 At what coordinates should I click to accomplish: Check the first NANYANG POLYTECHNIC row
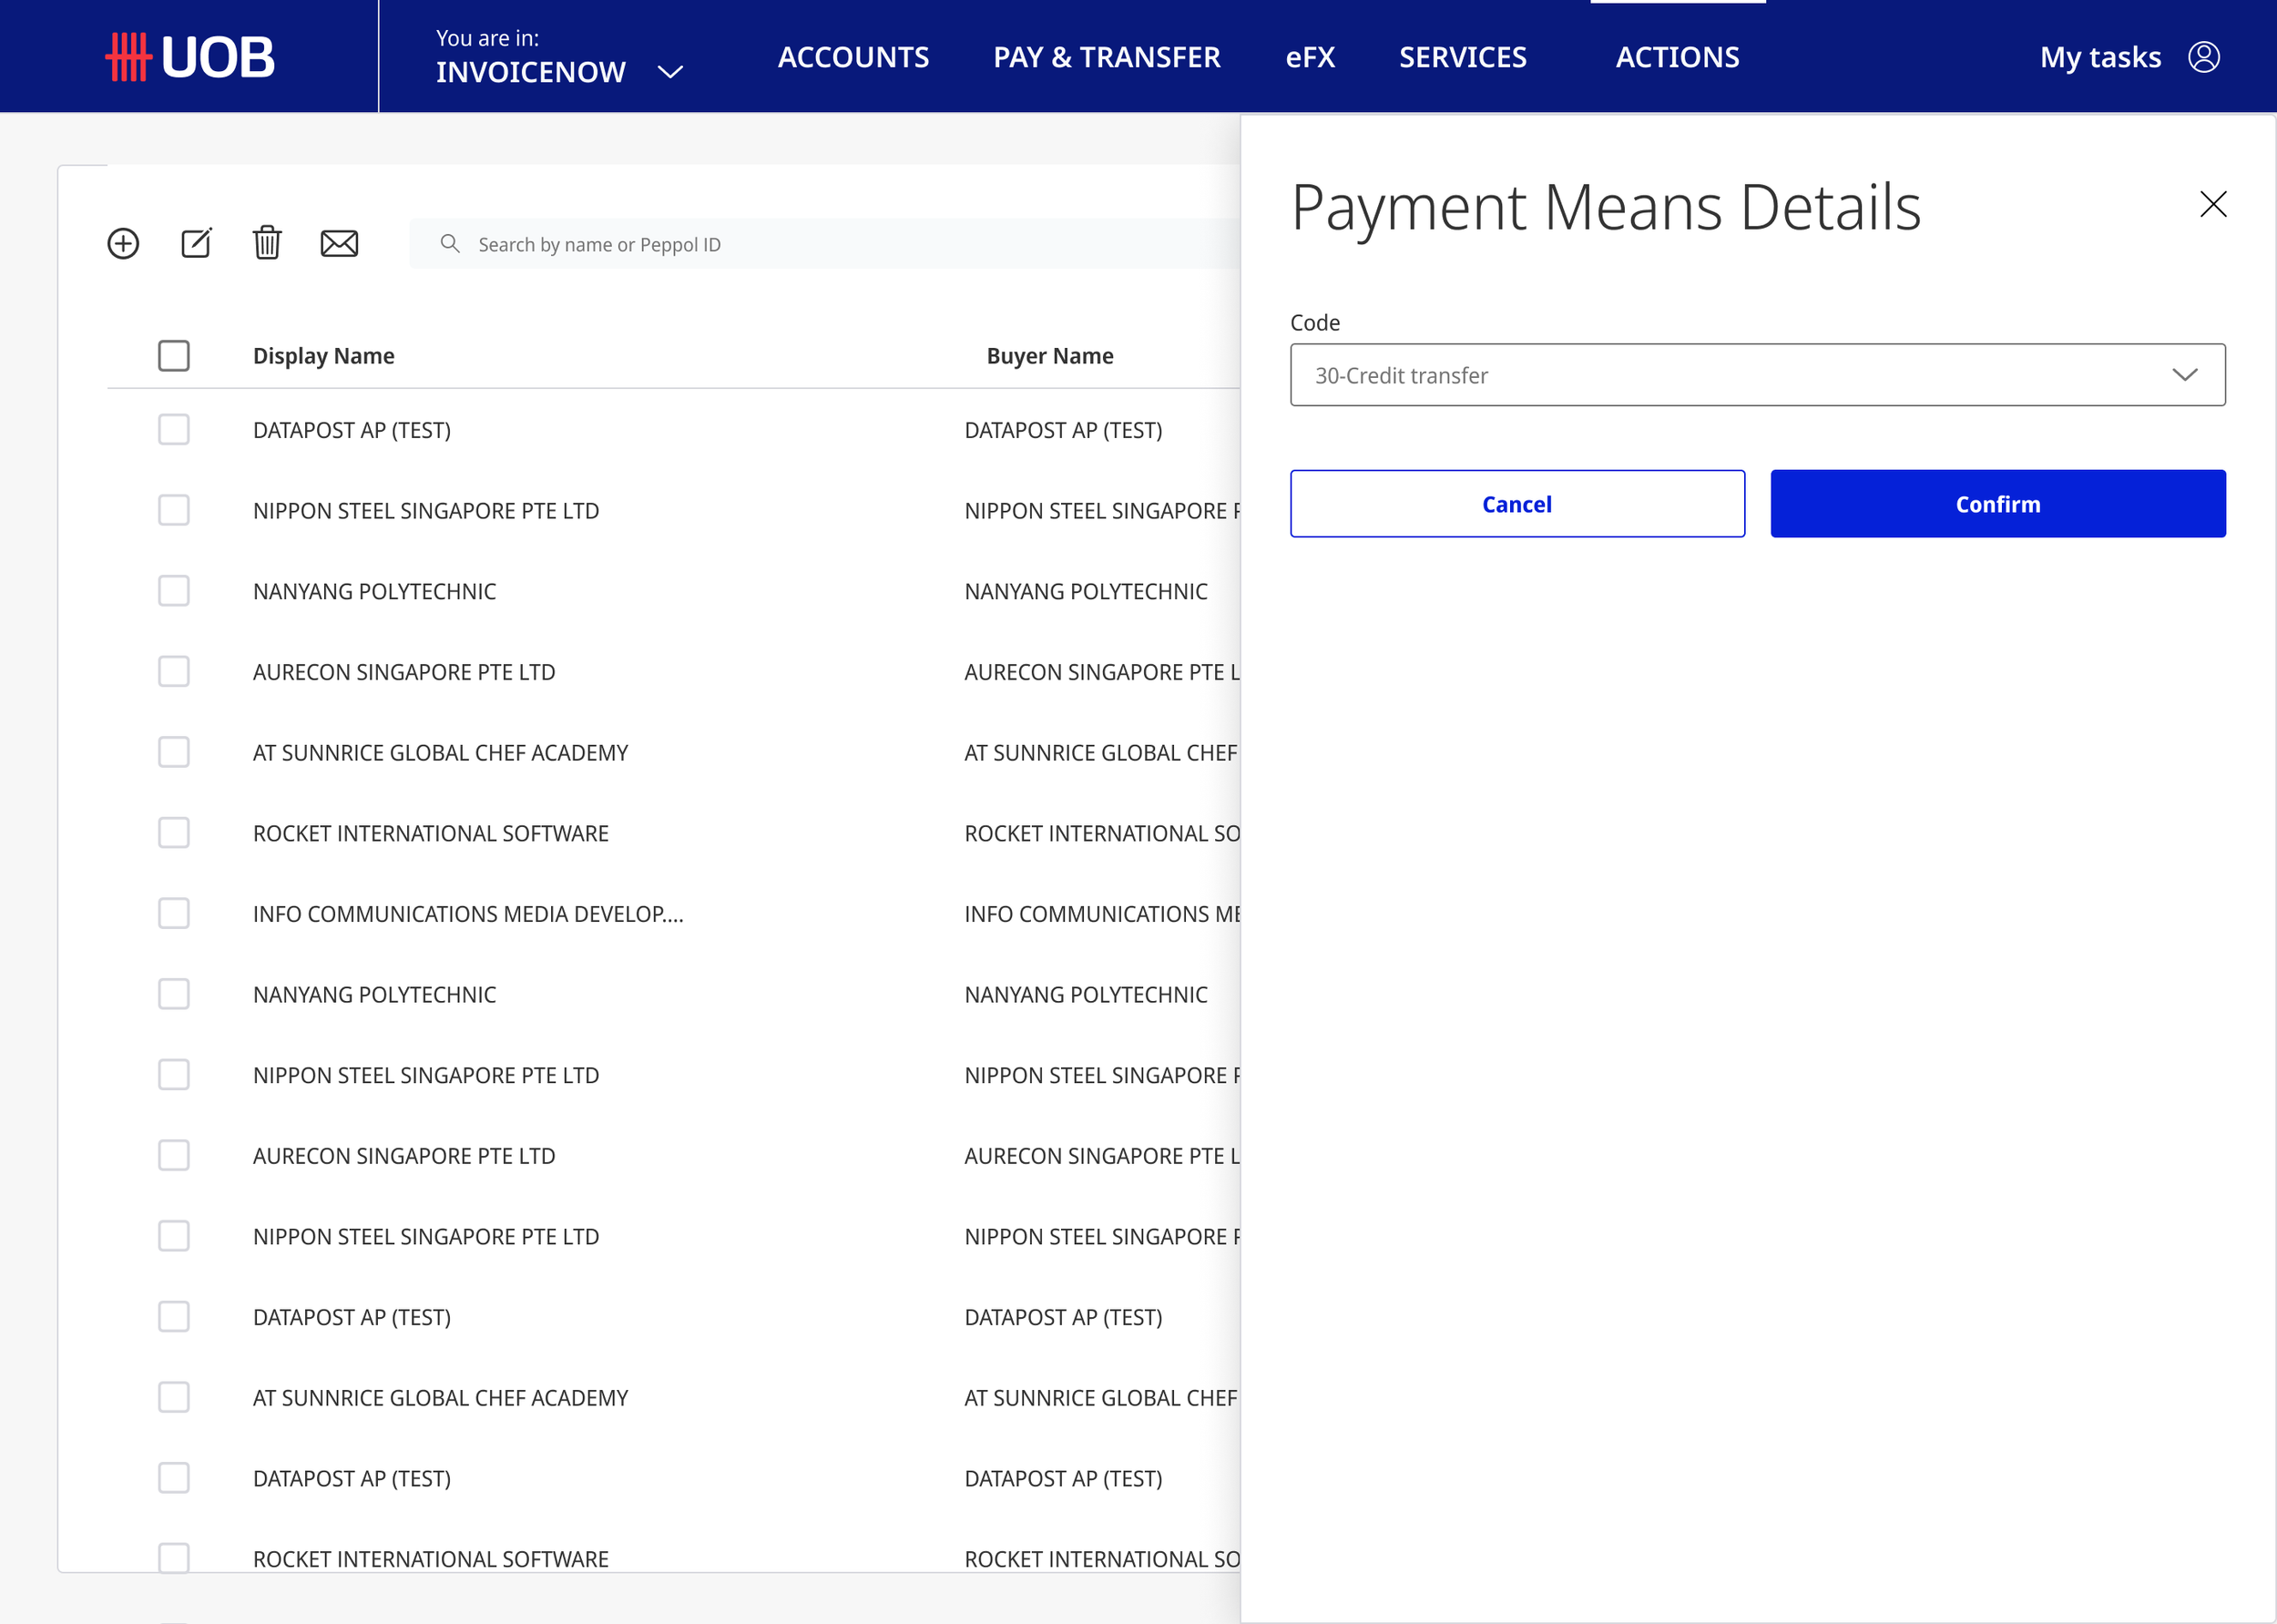(174, 591)
